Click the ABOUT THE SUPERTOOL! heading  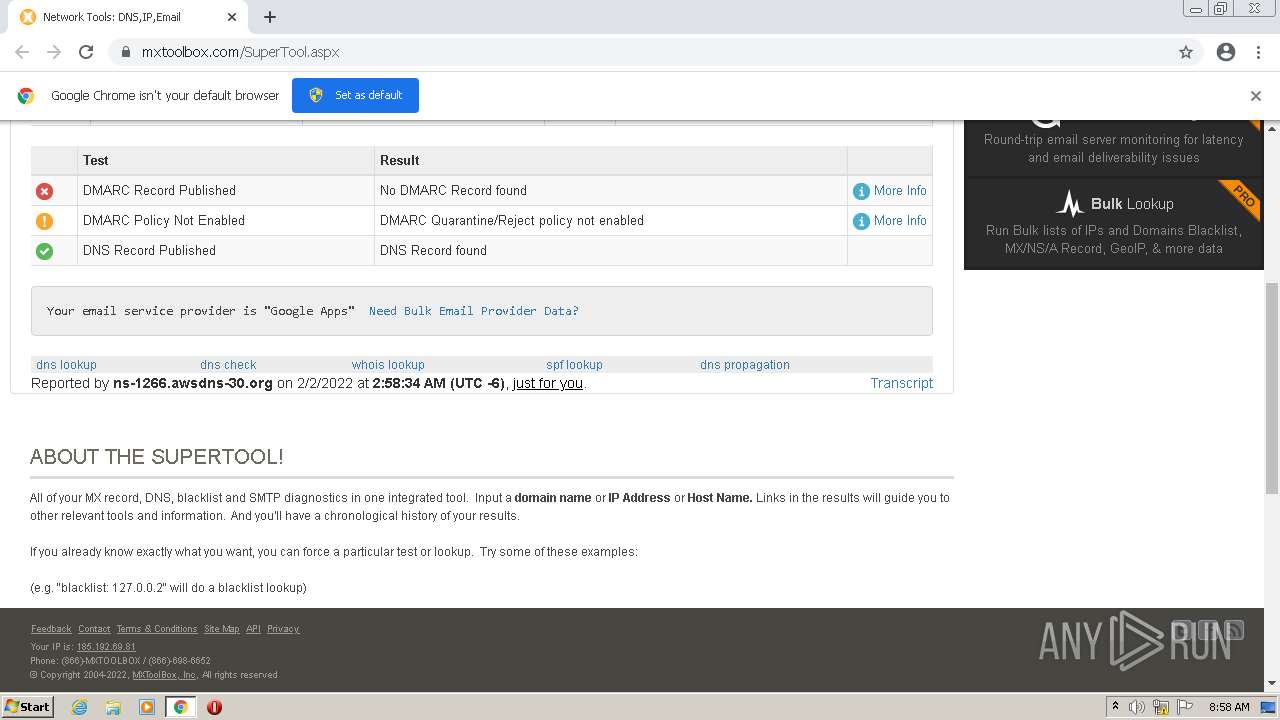156,457
